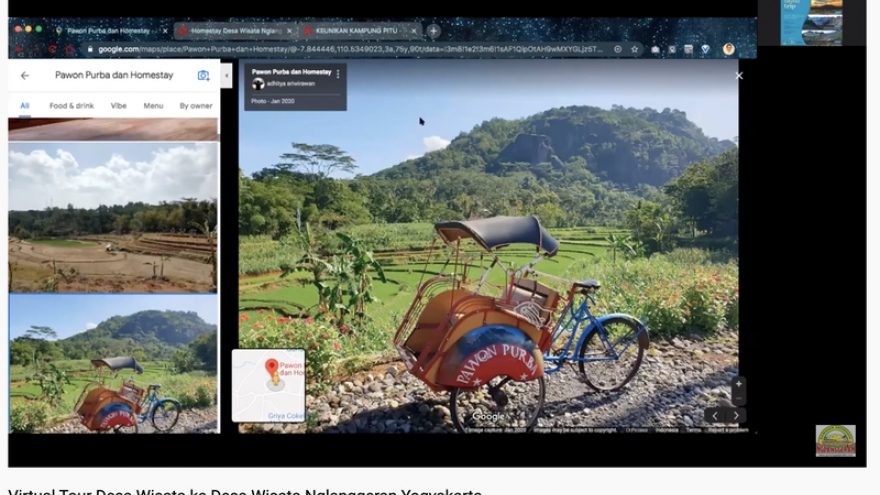Go to previous photo arrow
Viewport: 880px width, 495px height.
pyautogui.click(x=714, y=416)
